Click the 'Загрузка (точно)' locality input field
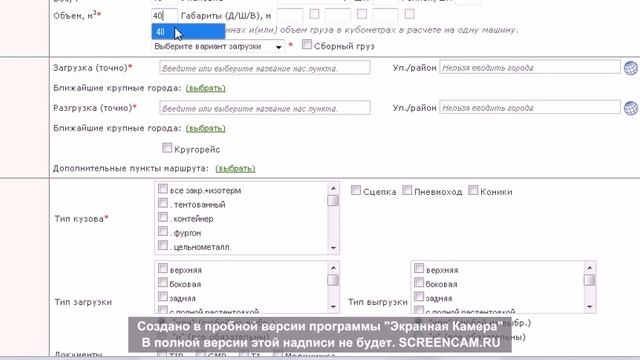This screenshot has width=640, height=360. point(265,68)
